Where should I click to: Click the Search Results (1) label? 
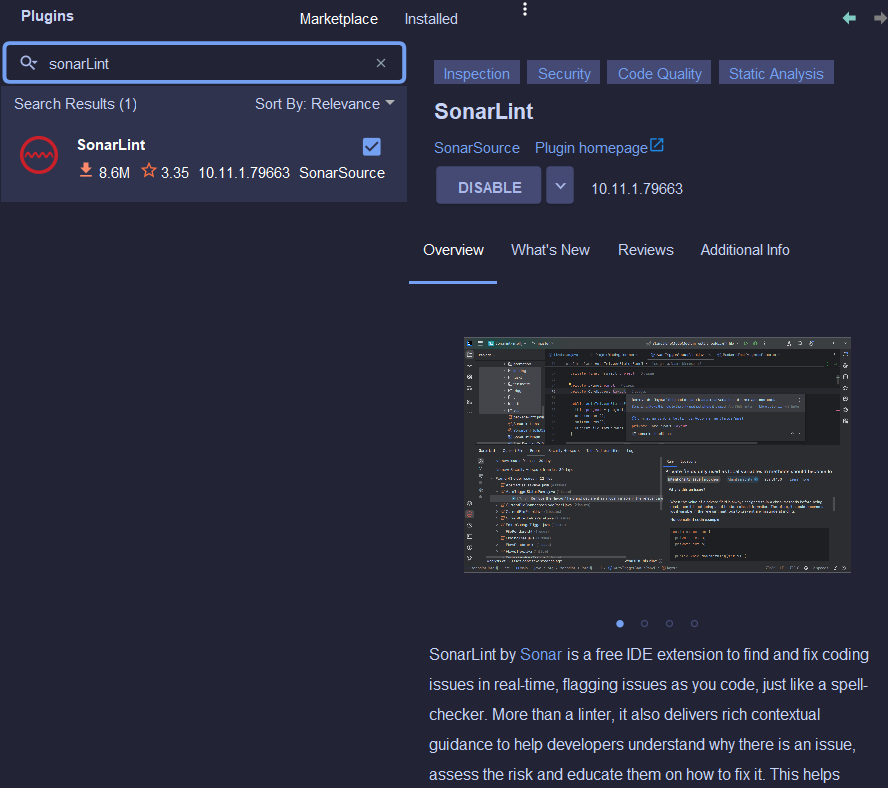point(75,104)
